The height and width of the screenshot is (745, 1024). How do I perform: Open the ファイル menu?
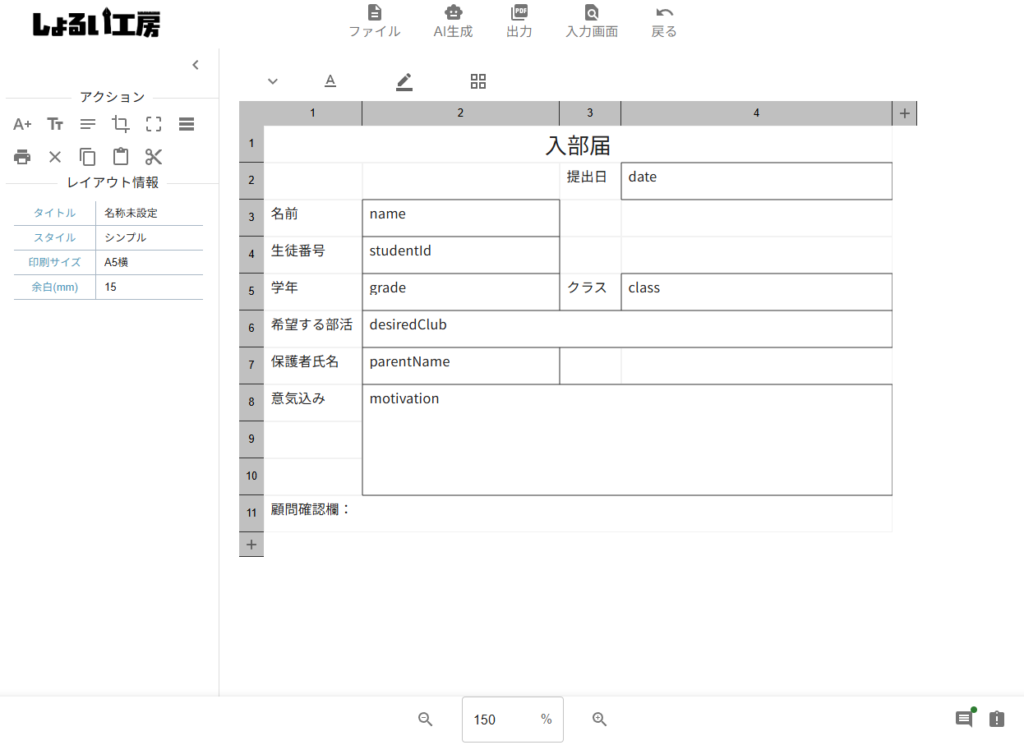tap(374, 21)
